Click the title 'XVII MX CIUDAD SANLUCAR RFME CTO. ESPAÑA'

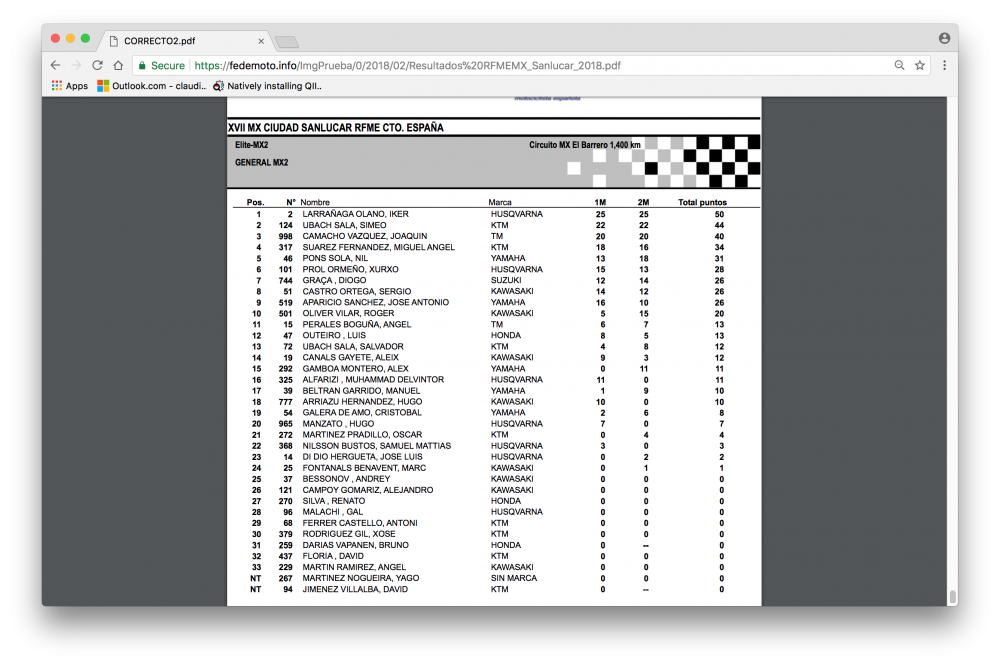(335, 128)
